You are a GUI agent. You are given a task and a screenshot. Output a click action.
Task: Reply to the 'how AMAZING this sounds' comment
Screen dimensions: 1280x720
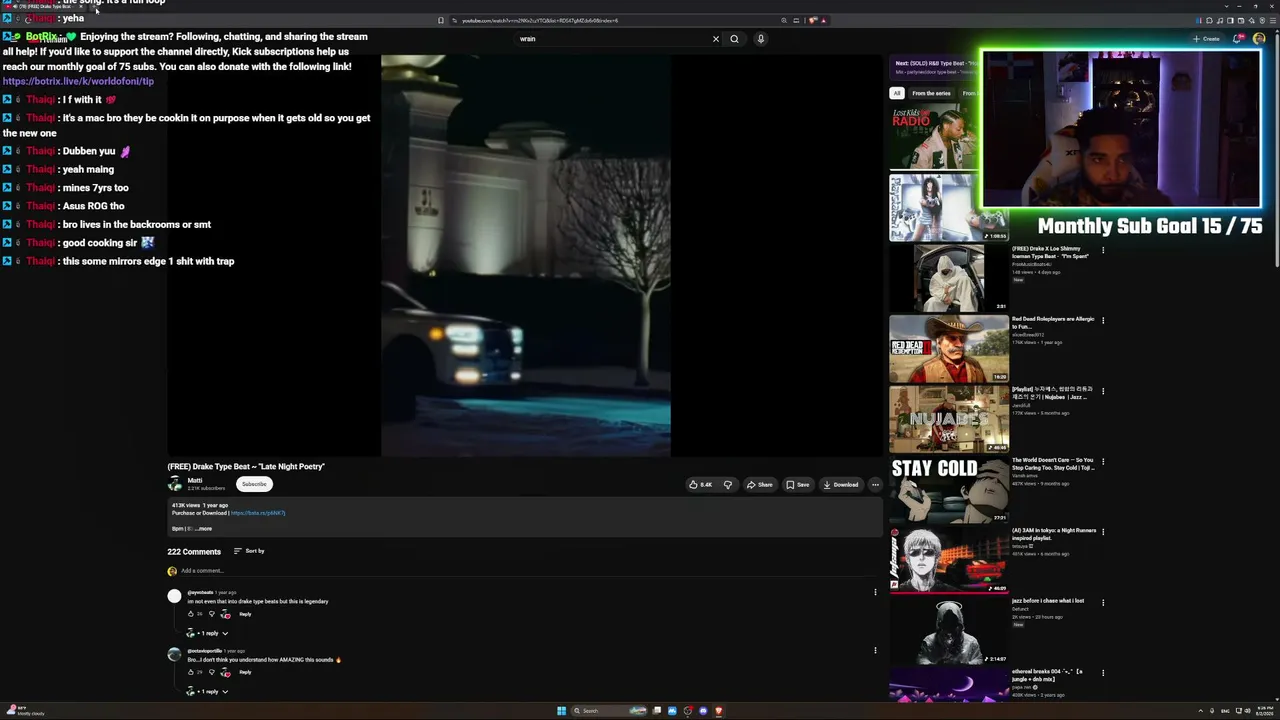point(245,672)
